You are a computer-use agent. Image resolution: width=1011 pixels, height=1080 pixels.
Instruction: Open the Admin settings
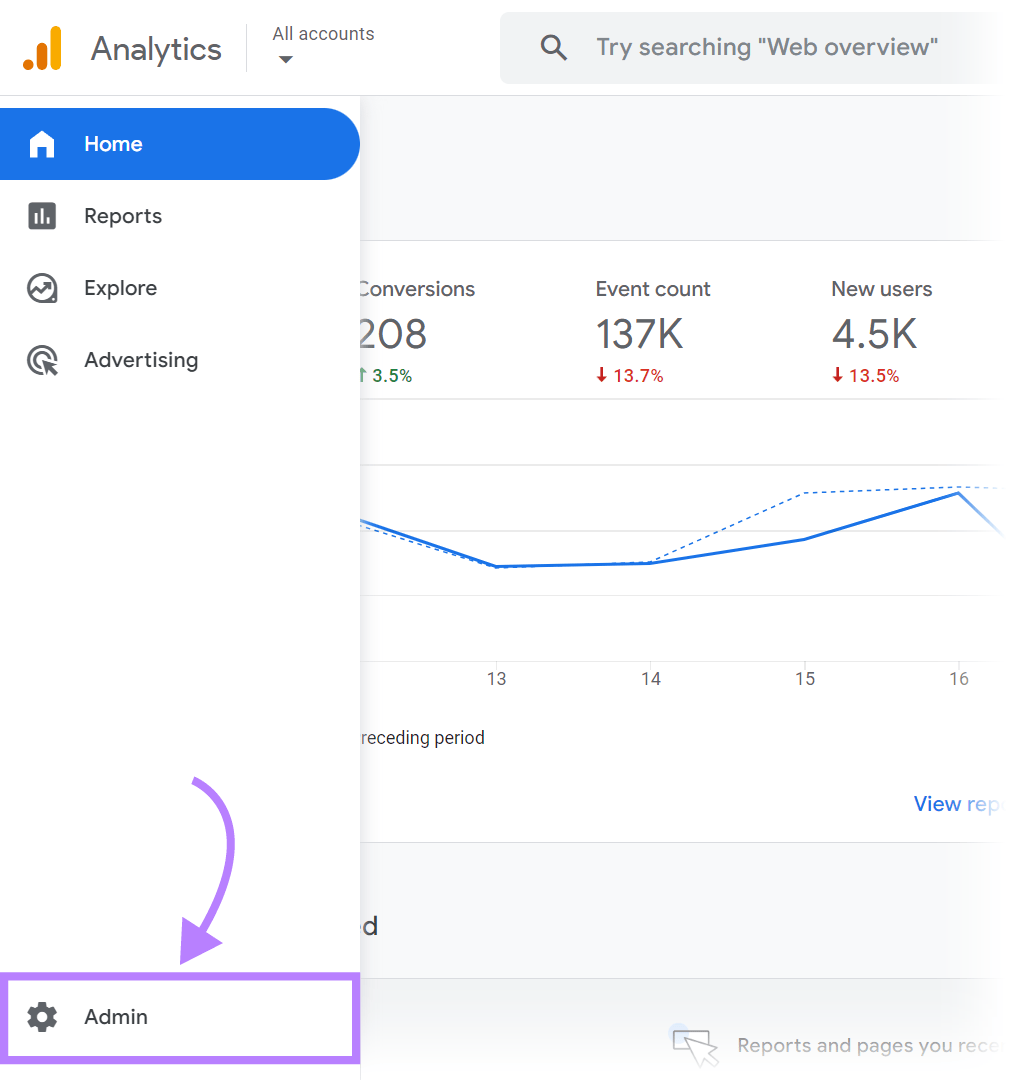point(115,1017)
